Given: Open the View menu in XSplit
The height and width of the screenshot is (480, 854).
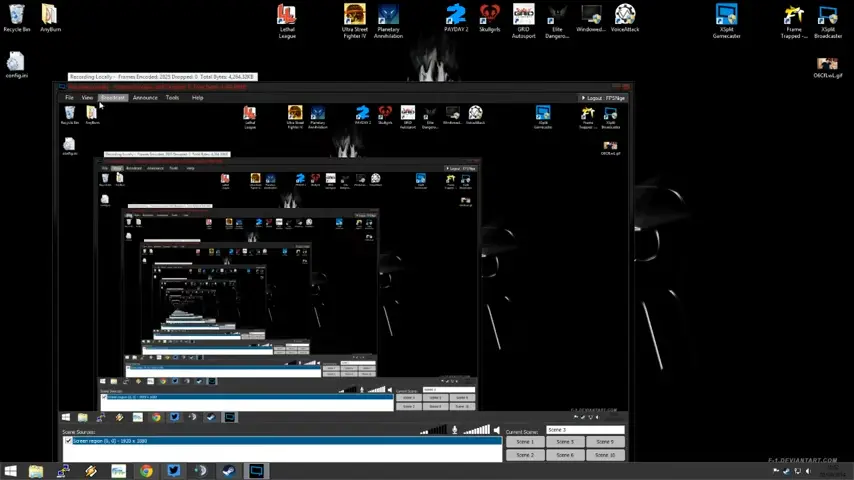Looking at the screenshot, I should click(x=87, y=98).
